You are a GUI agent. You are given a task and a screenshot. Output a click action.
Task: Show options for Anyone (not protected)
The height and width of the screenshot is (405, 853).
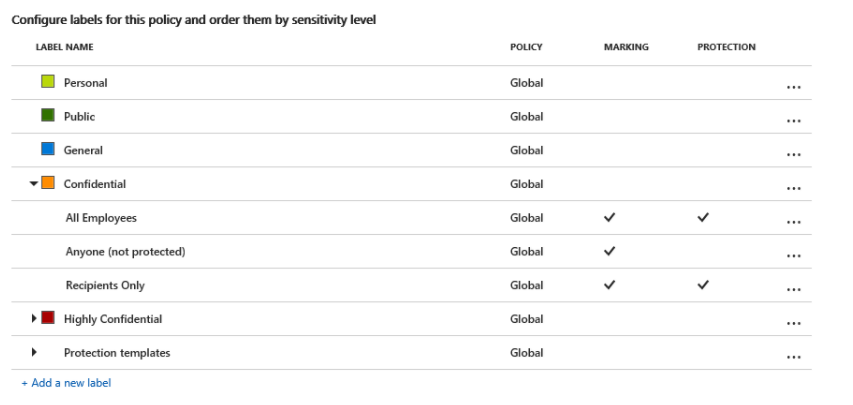coord(793,256)
